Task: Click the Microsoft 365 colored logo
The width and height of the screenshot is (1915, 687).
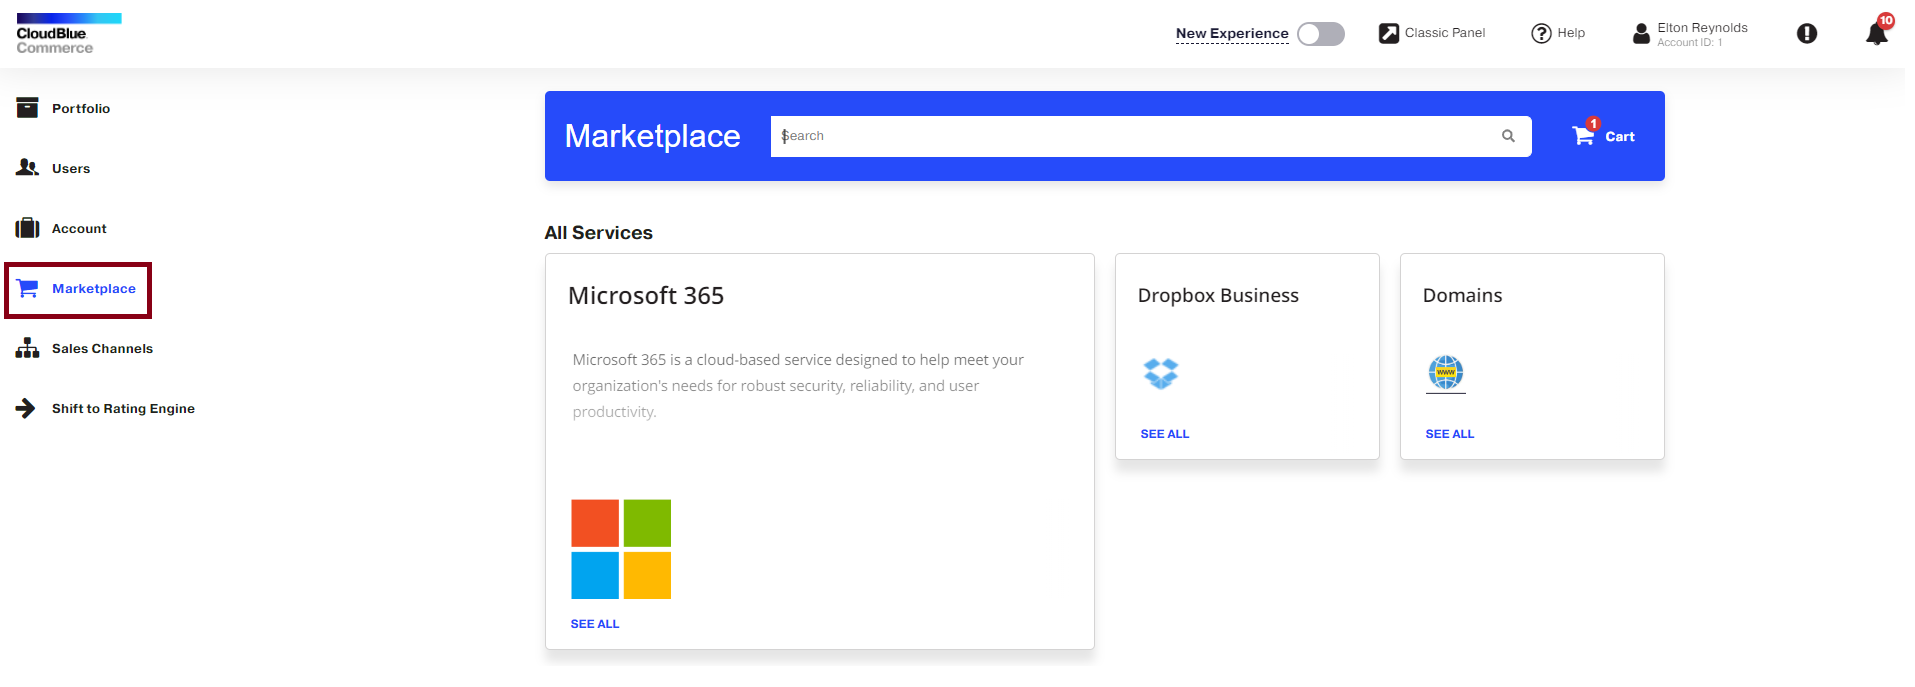Action: [x=621, y=549]
